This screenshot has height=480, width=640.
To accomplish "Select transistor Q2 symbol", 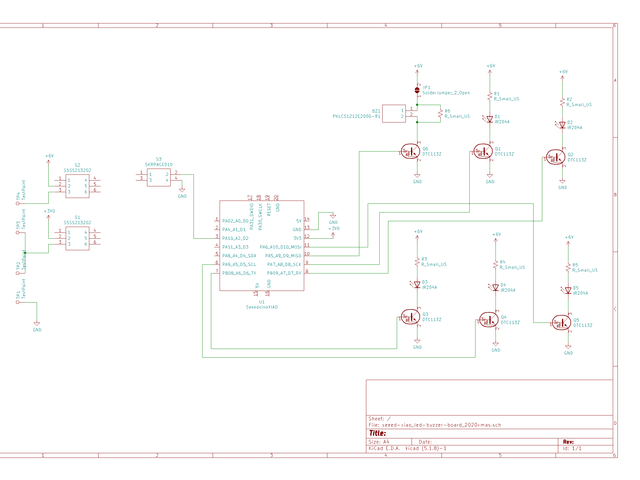I will tap(555, 157).
